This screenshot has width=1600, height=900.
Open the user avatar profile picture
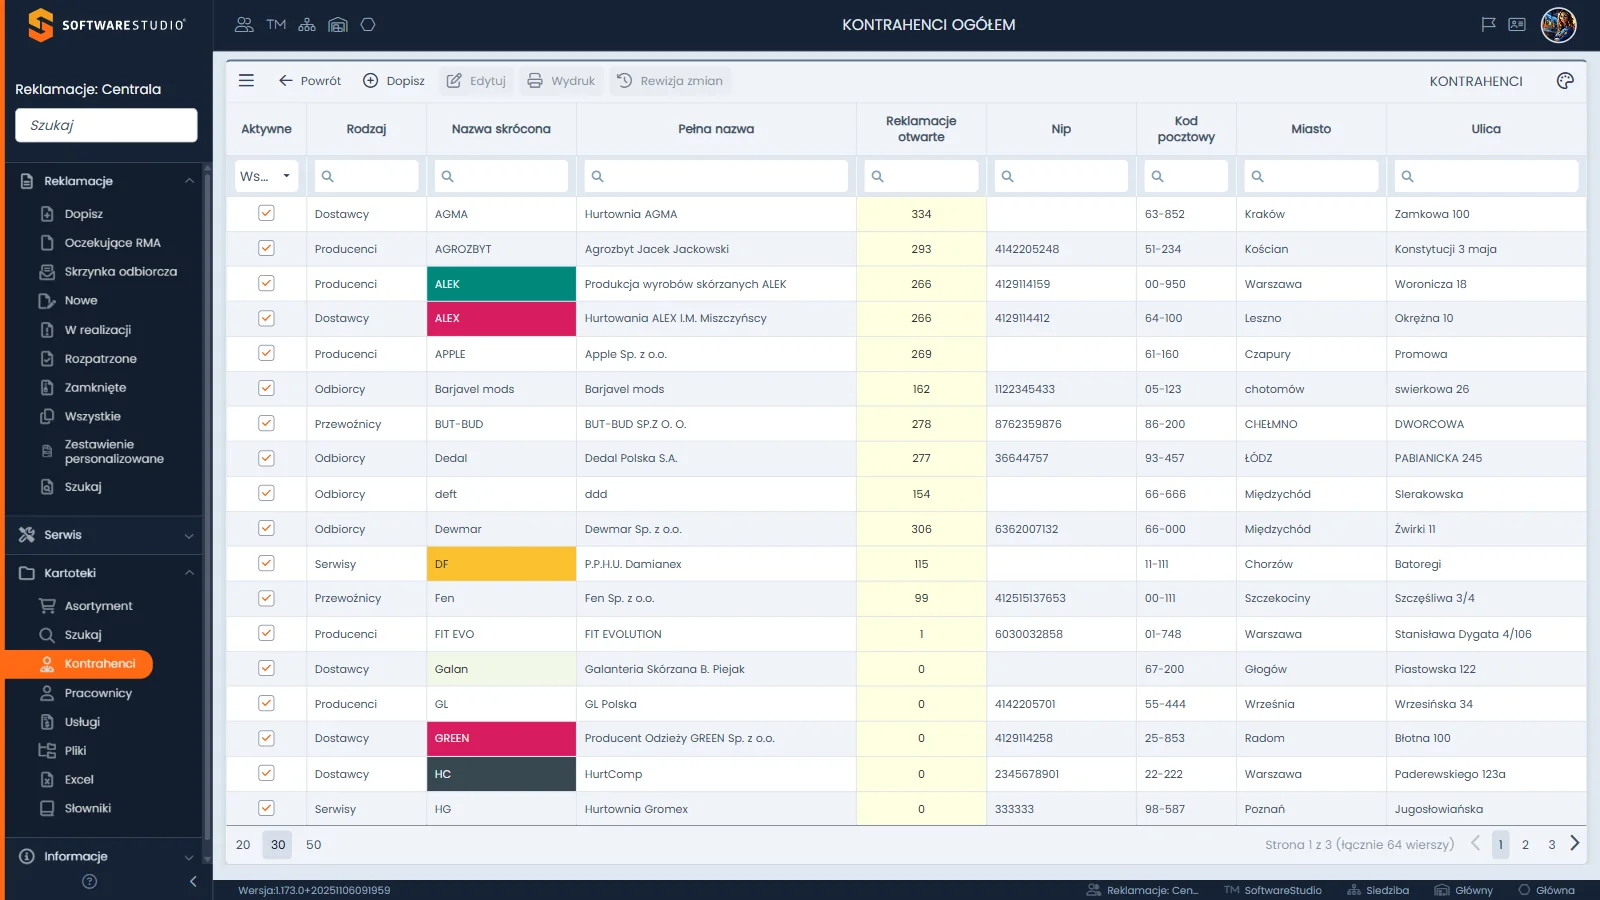(x=1558, y=25)
